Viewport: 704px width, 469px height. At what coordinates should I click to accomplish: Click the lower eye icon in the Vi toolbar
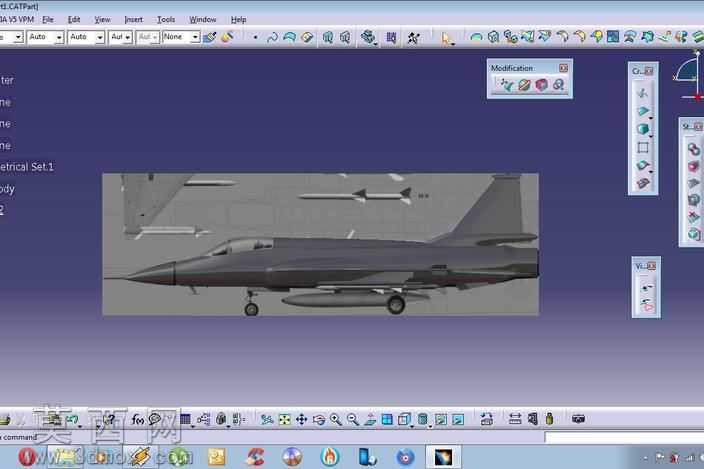click(647, 306)
